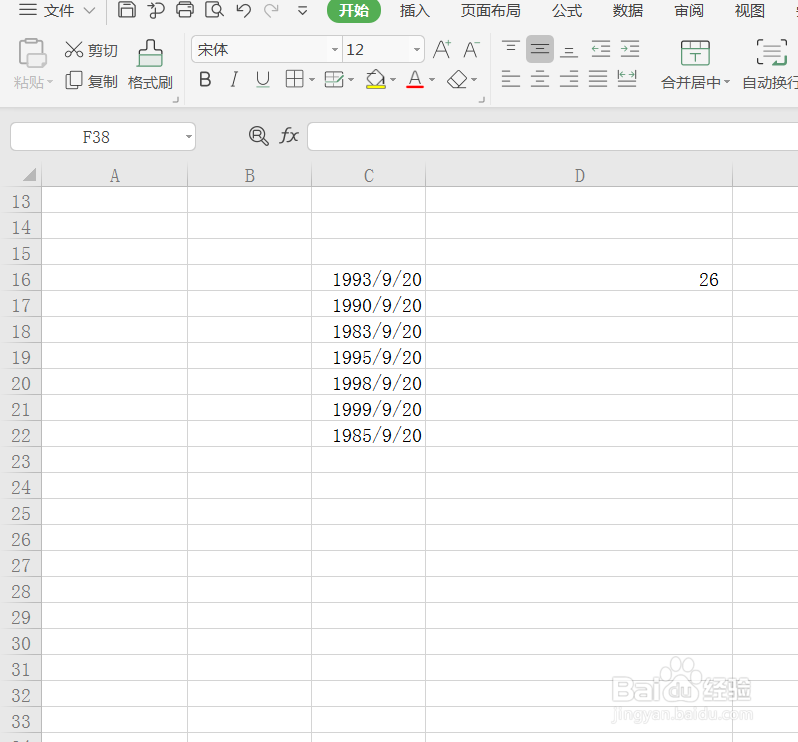Screen dimensions: 798x742
Task: Undo the last action
Action: 244,10
